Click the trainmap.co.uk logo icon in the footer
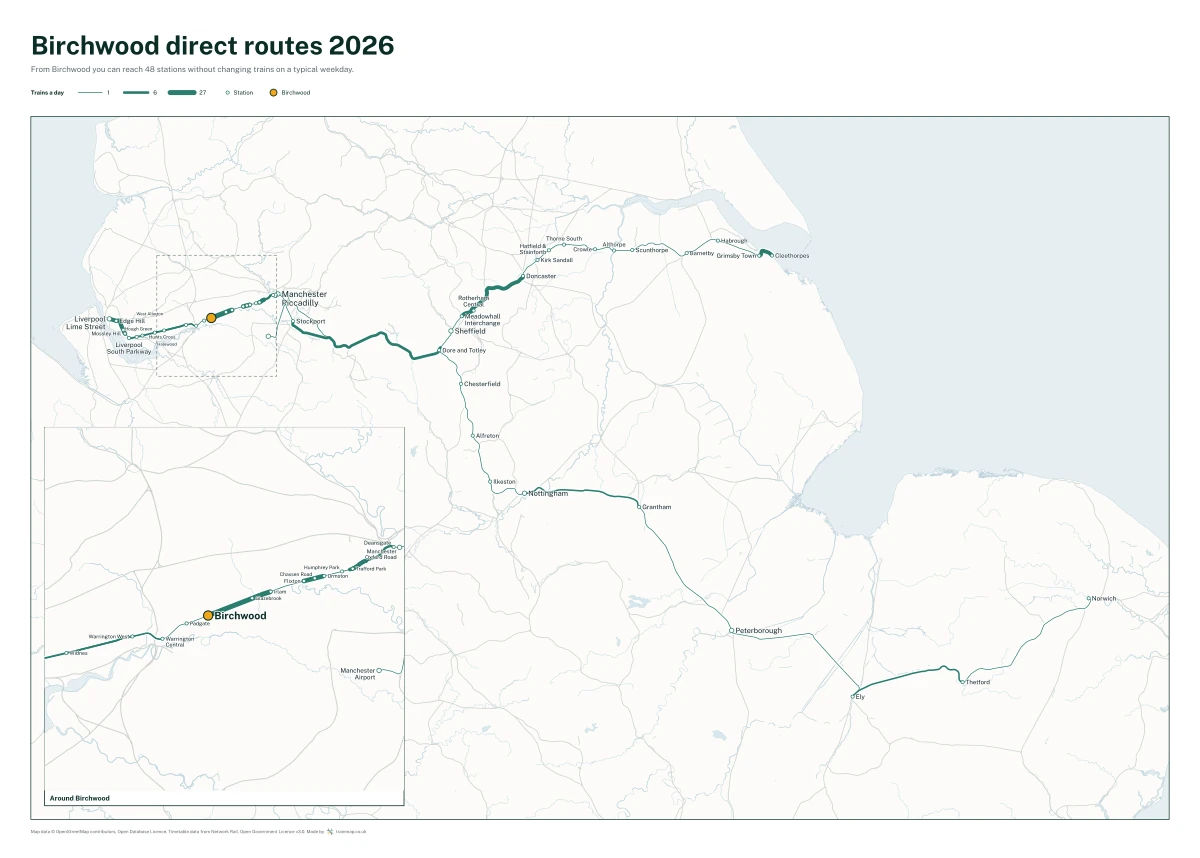Viewport: 1200px width, 858px height. [330, 831]
